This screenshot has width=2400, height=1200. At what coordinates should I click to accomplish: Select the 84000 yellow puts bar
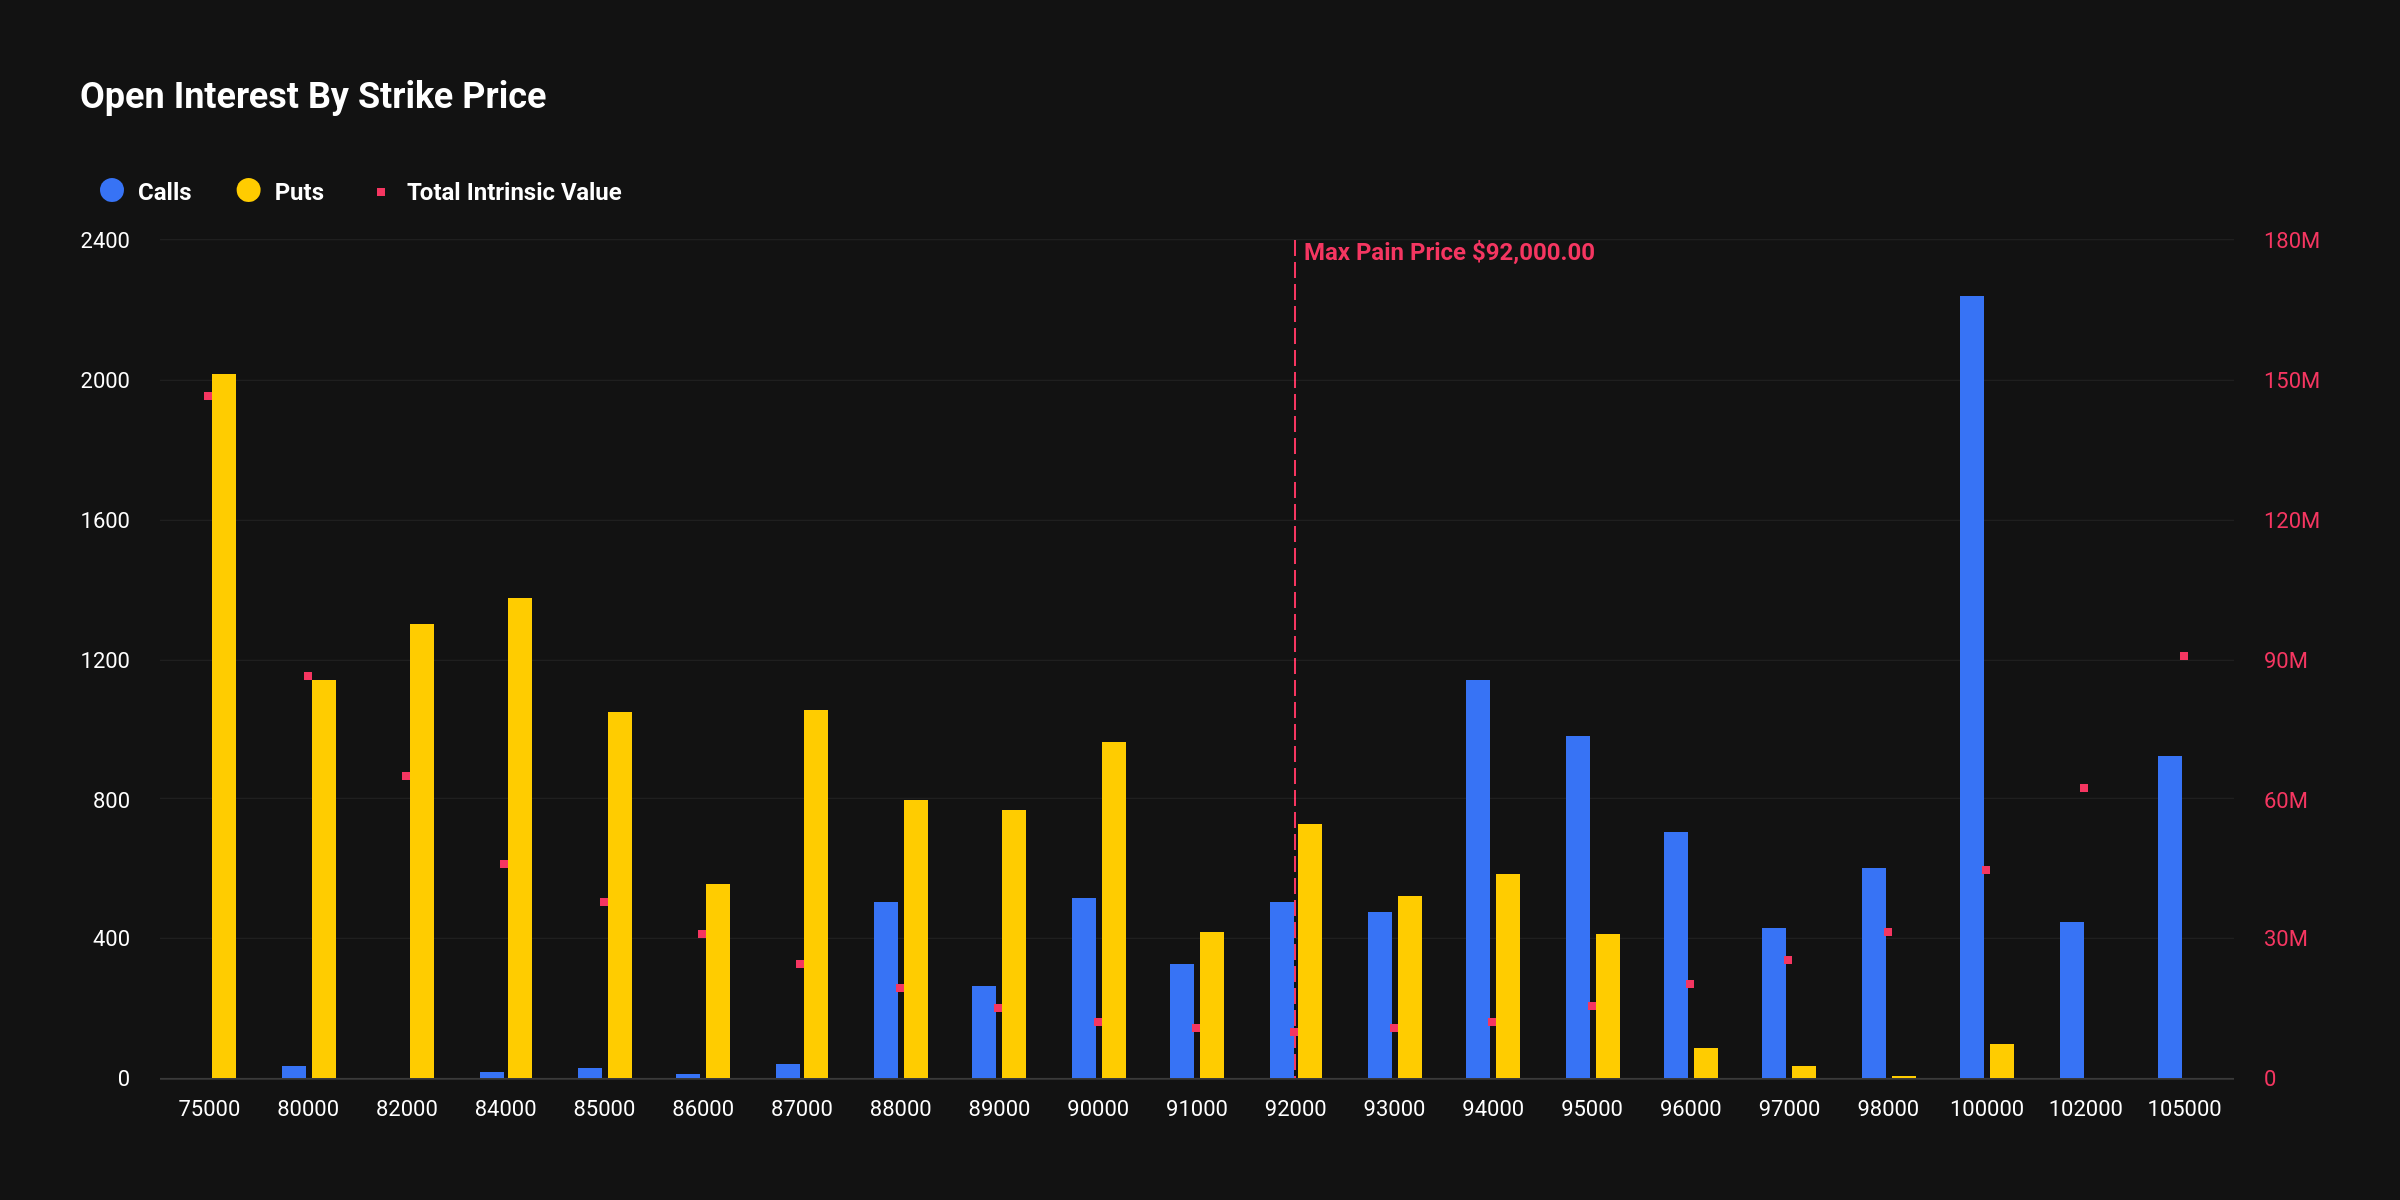520,840
